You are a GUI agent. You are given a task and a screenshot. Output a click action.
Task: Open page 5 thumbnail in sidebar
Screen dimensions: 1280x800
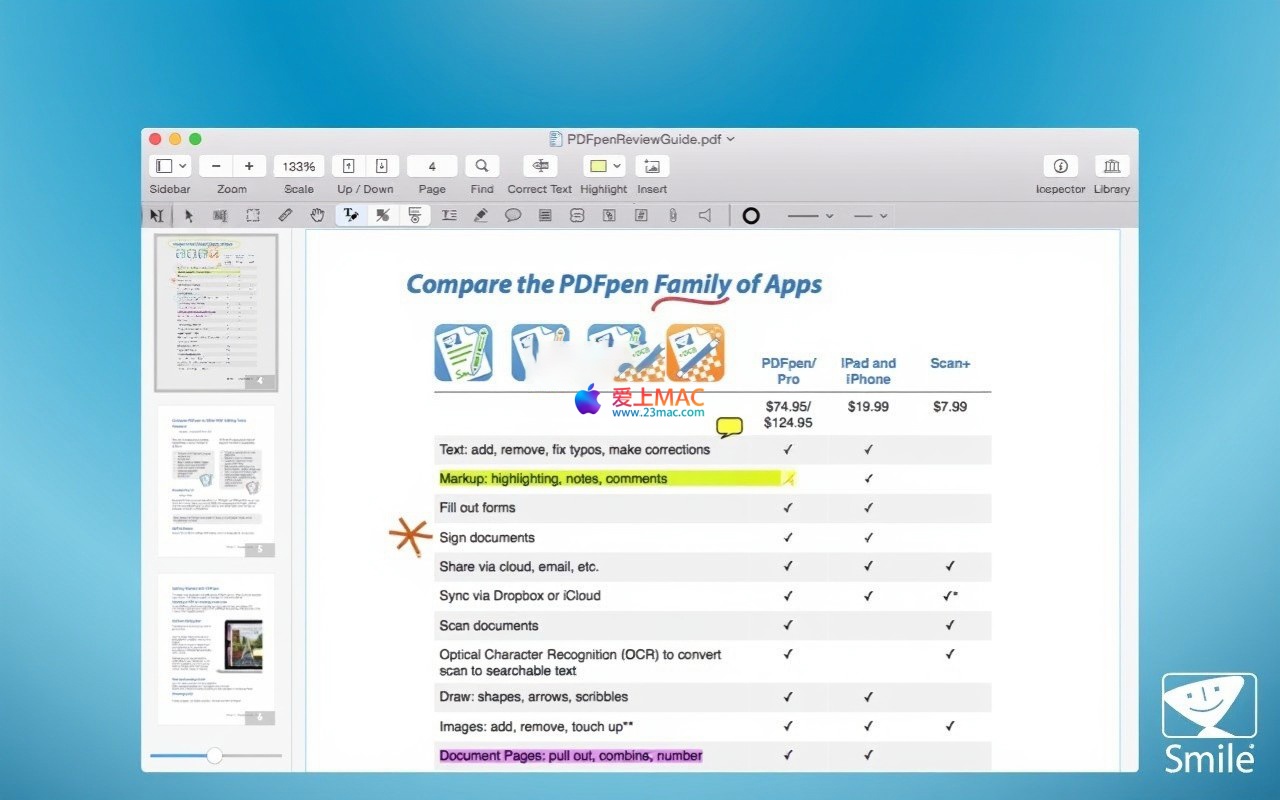(215, 481)
